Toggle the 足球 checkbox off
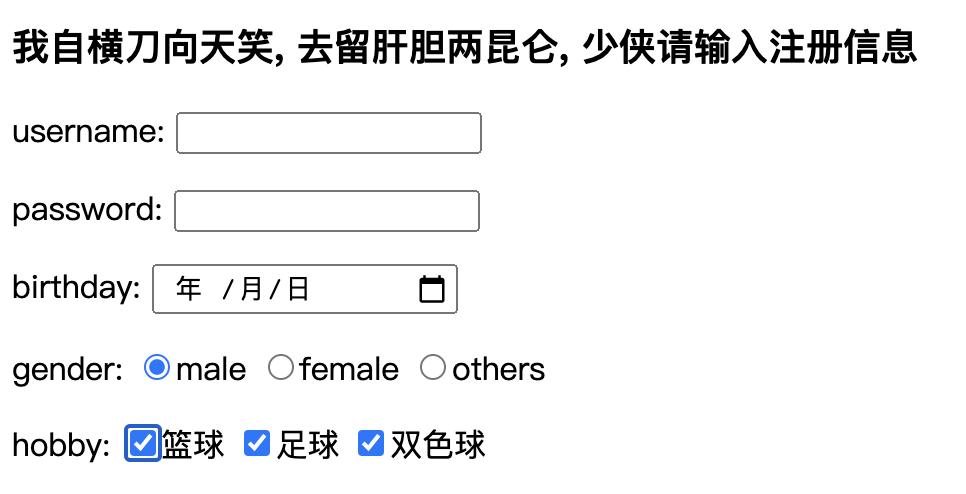The width and height of the screenshot is (966, 494). [257, 443]
